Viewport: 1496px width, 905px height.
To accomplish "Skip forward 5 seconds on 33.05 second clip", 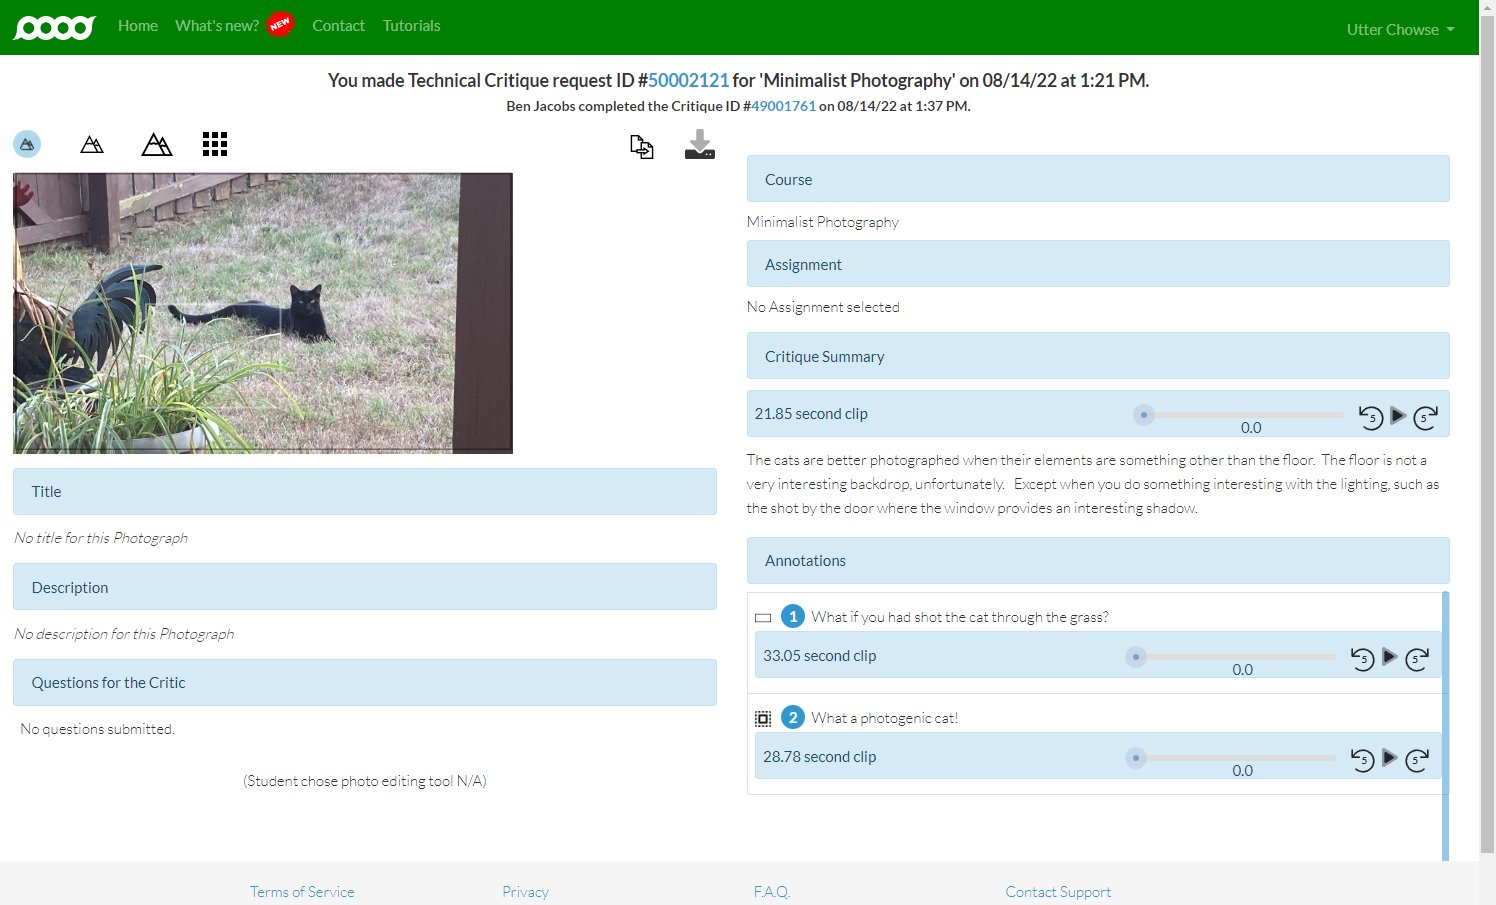I will (x=1417, y=658).
